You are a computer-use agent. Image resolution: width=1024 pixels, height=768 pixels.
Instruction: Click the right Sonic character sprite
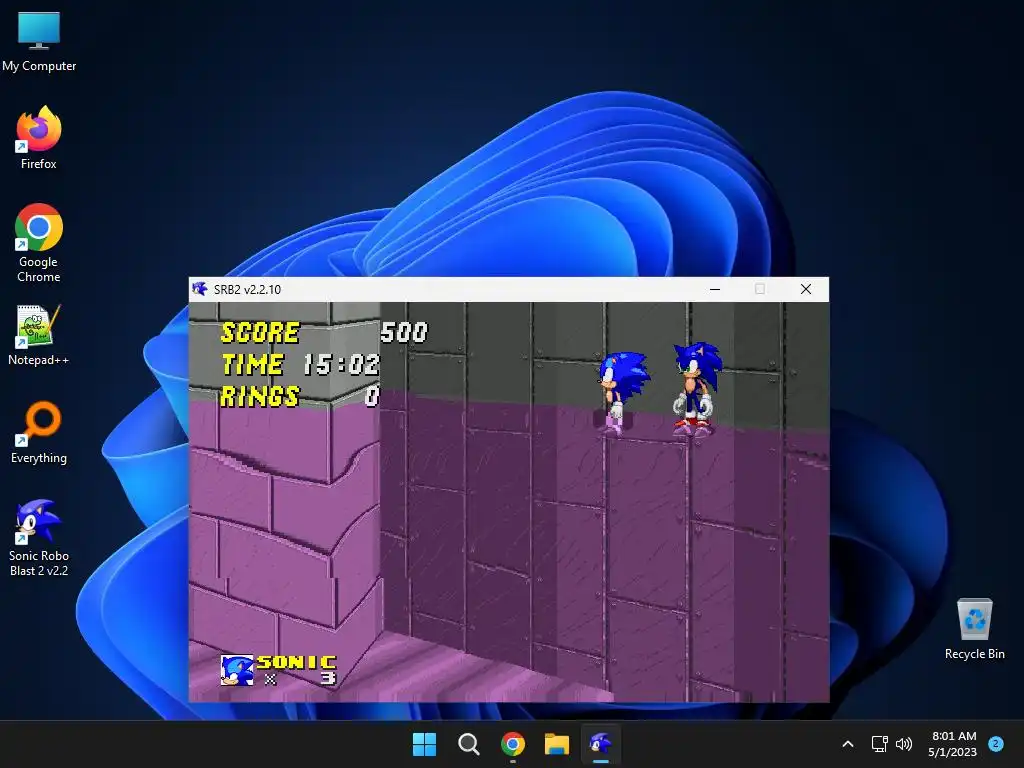pyautogui.click(x=697, y=390)
